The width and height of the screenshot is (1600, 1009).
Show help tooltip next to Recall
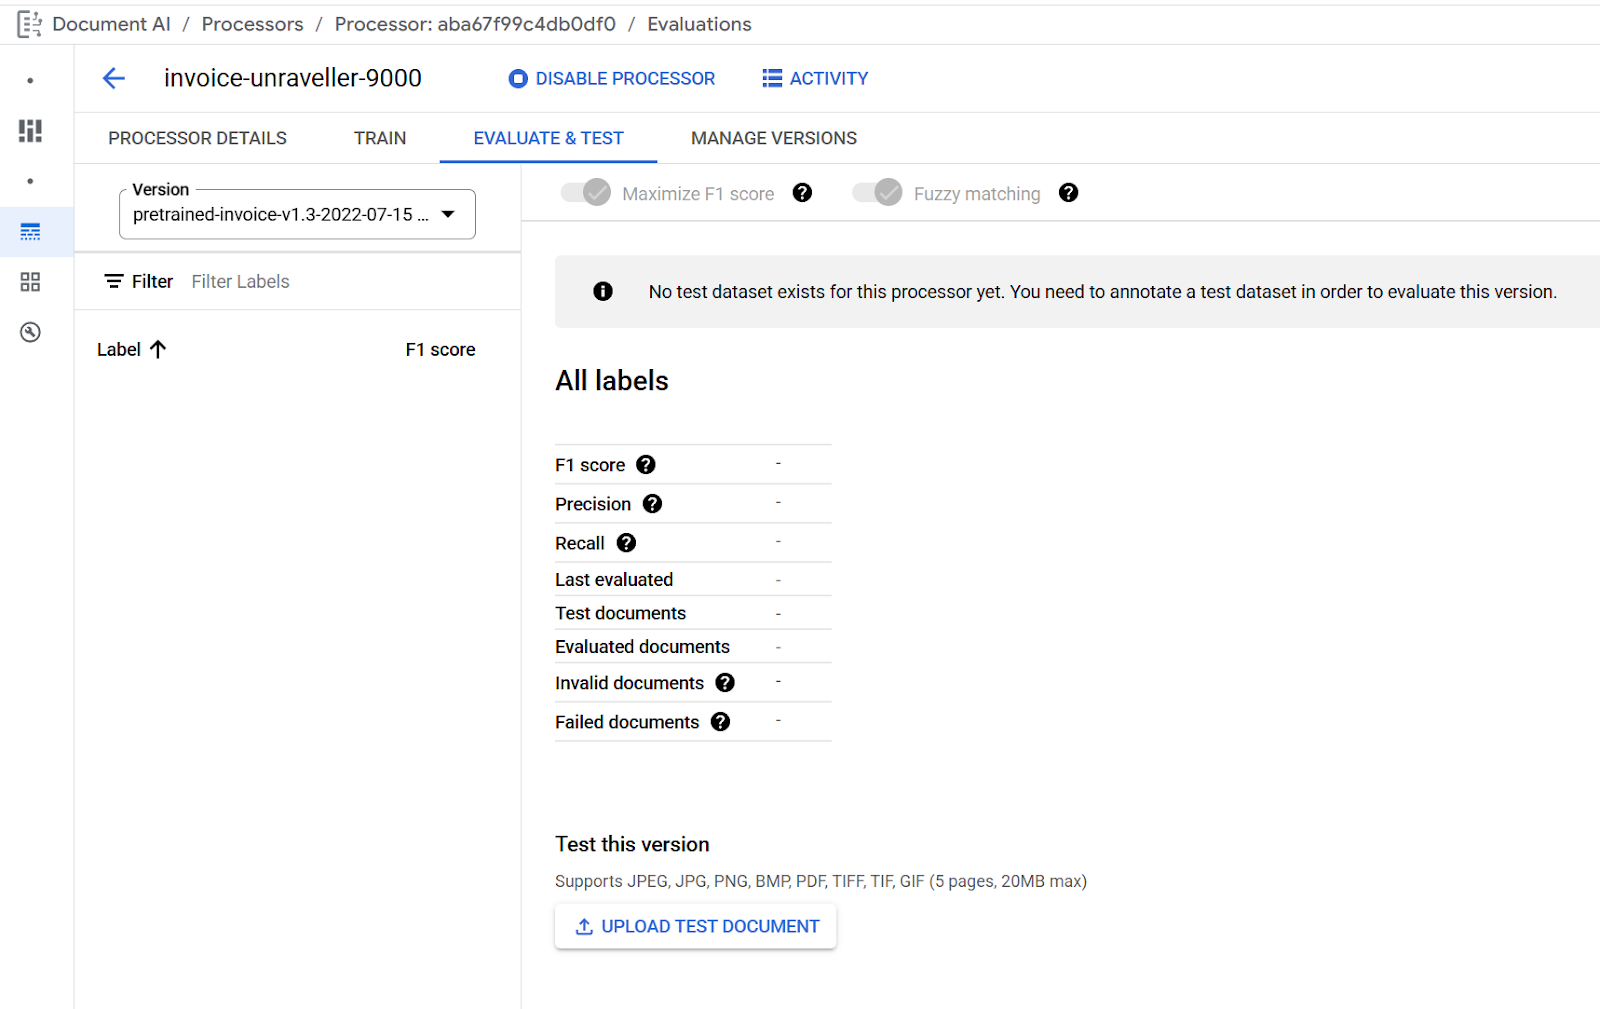pos(626,542)
